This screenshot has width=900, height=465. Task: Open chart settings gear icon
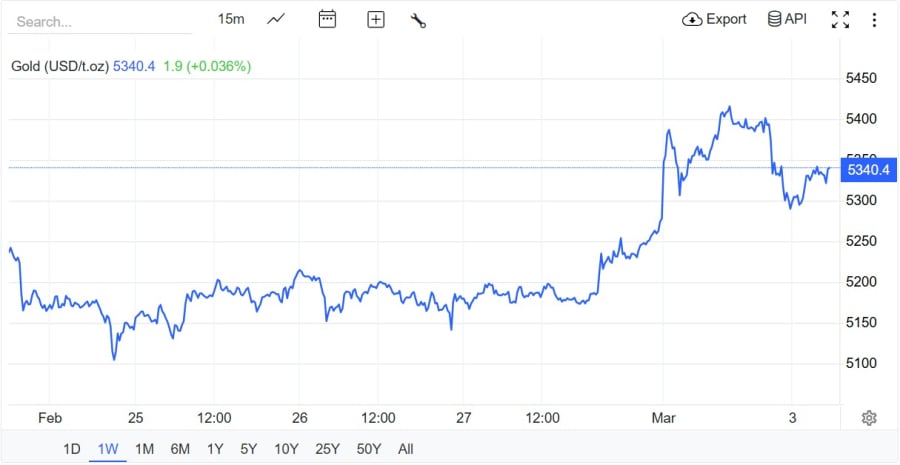click(x=869, y=418)
